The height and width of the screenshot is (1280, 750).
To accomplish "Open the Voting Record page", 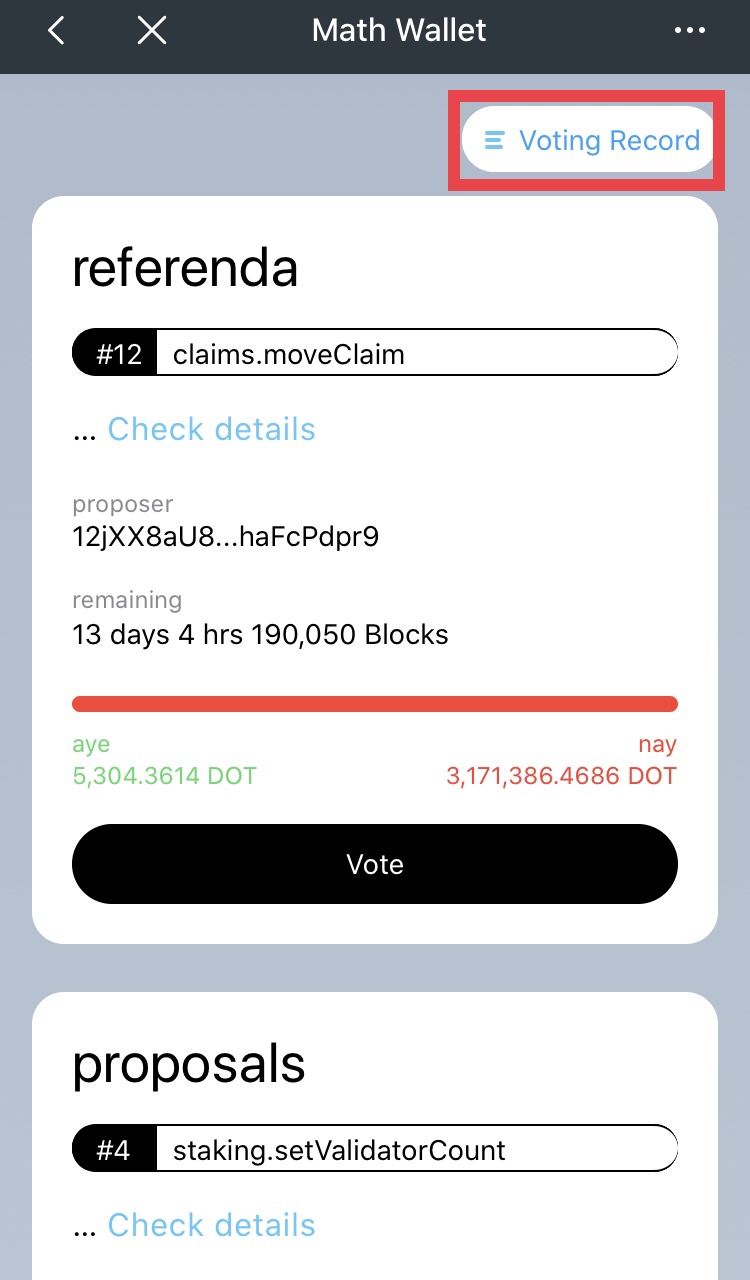I will (608, 141).
